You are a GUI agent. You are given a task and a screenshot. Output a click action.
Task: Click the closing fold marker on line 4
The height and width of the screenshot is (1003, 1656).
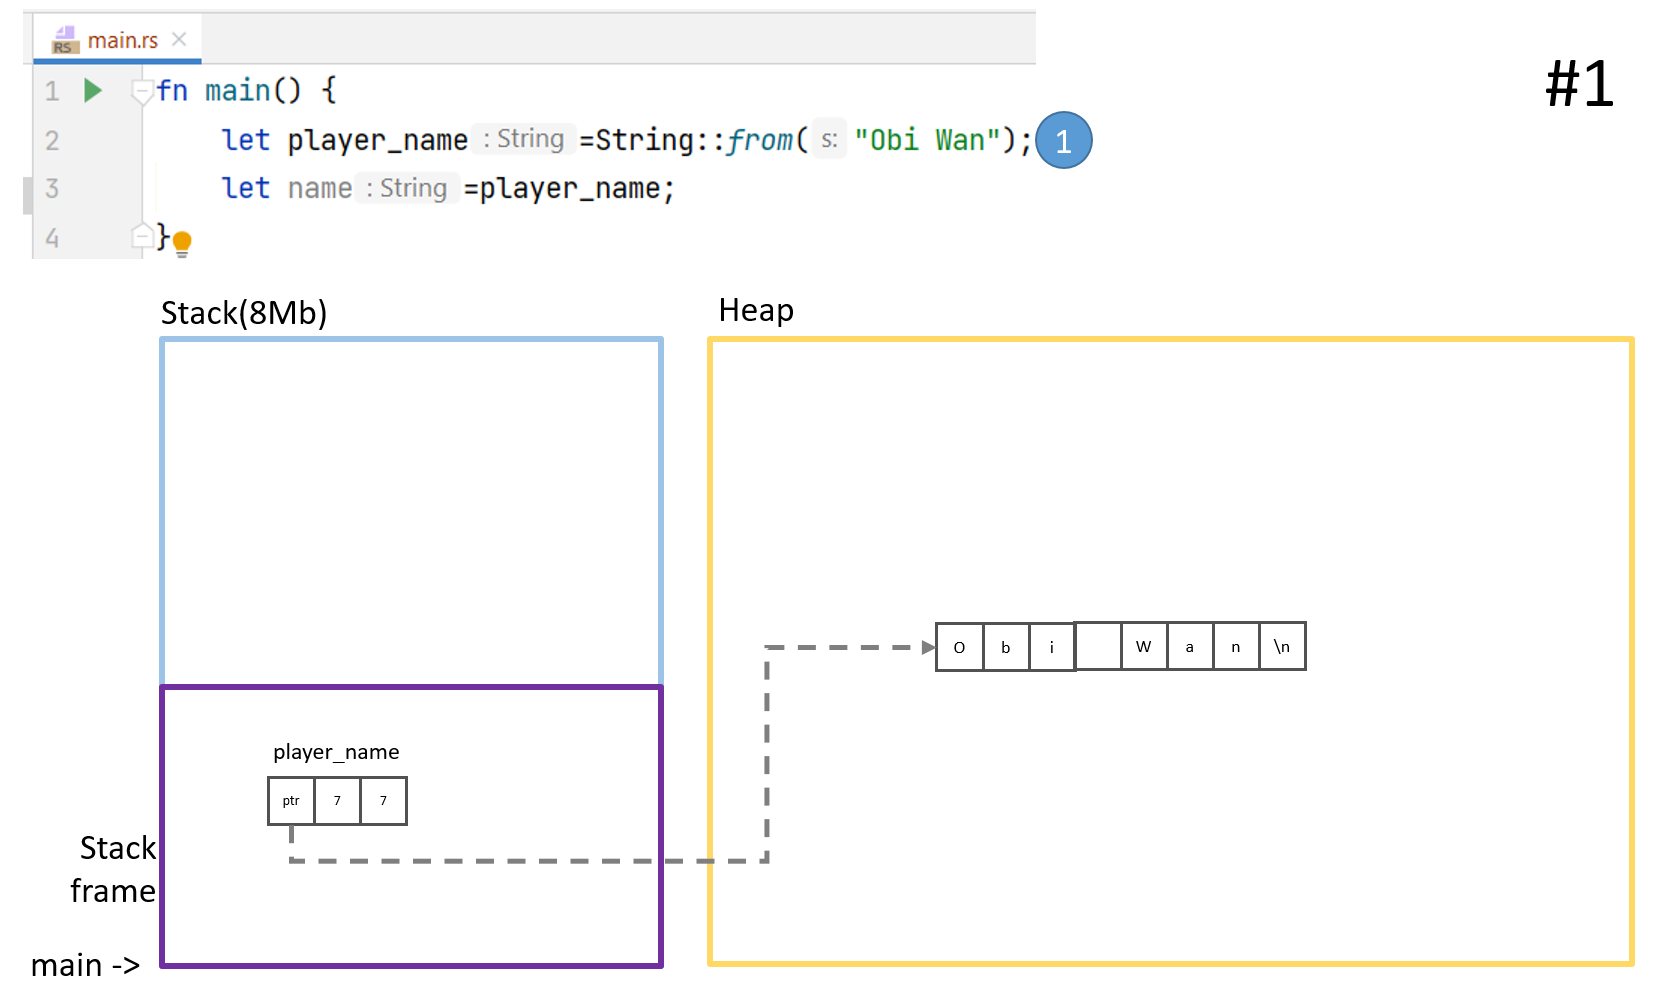[x=142, y=236]
